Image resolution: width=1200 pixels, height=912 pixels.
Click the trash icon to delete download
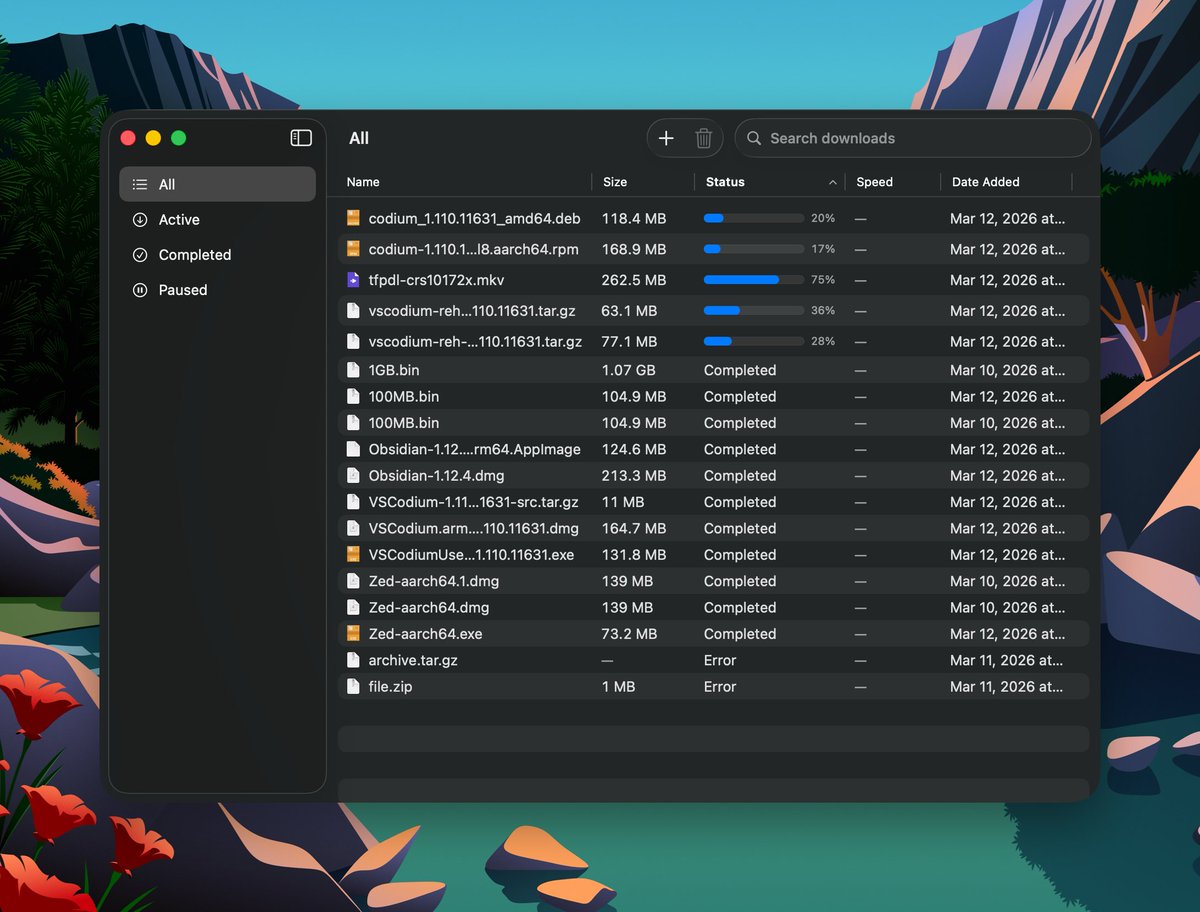tap(704, 138)
